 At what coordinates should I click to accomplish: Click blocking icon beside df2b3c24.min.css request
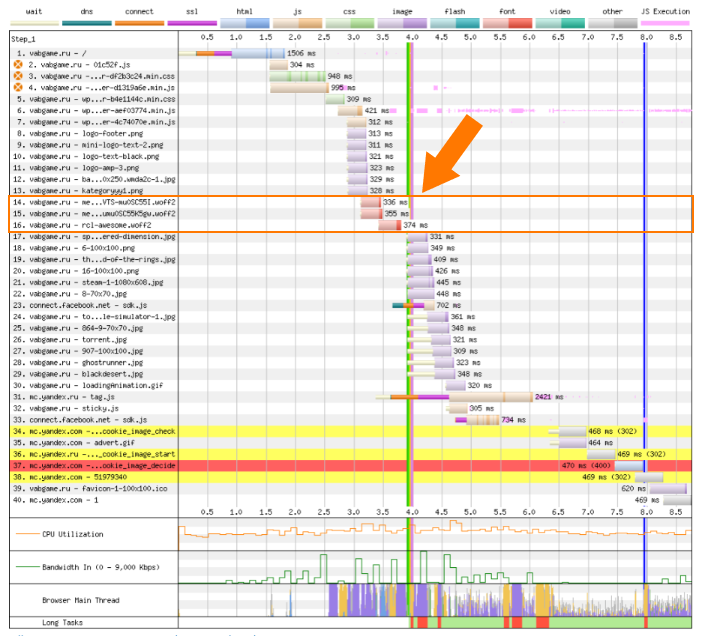(19, 76)
